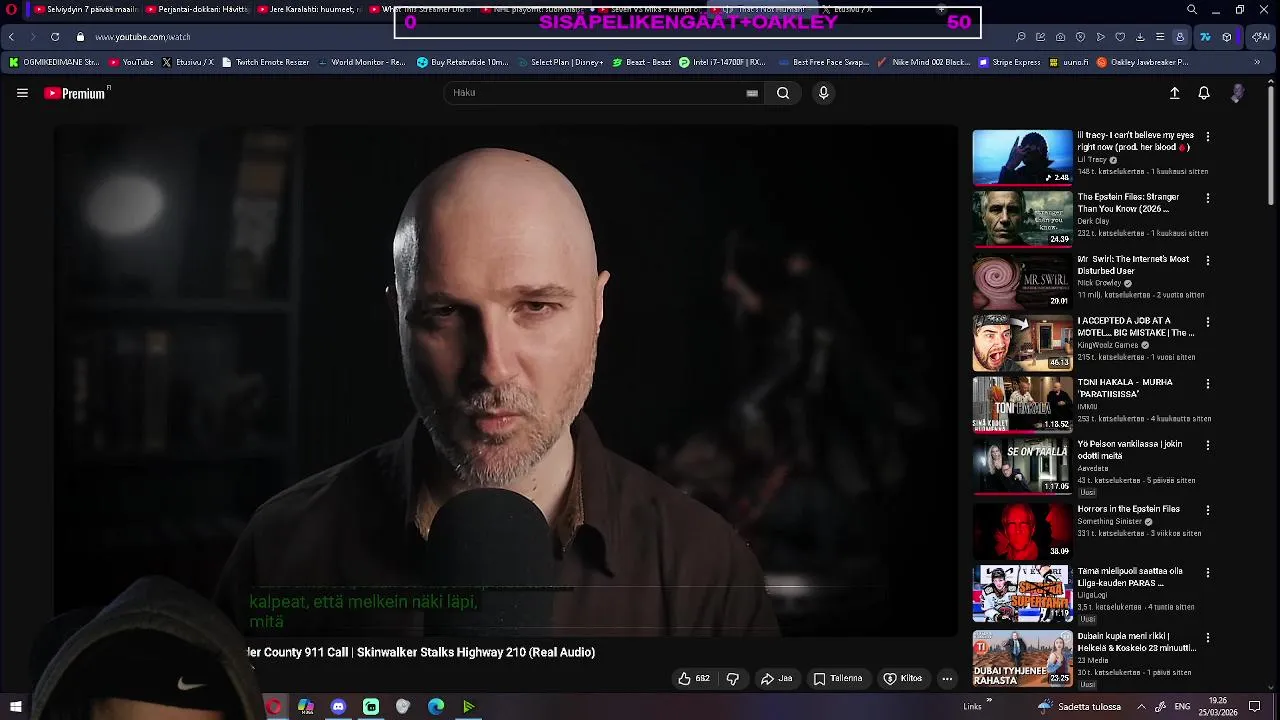Open the YouTube hamburger guide menu
Image resolution: width=1280 pixels, height=720 pixels.
coord(22,93)
